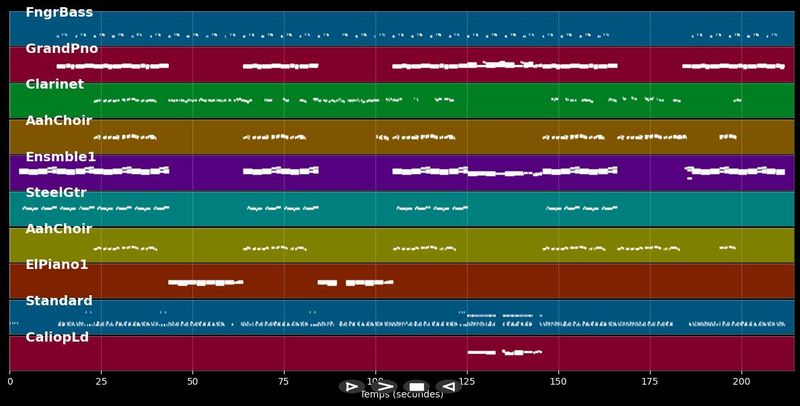Select the GrandPno track label
800x406 pixels.
(62, 48)
